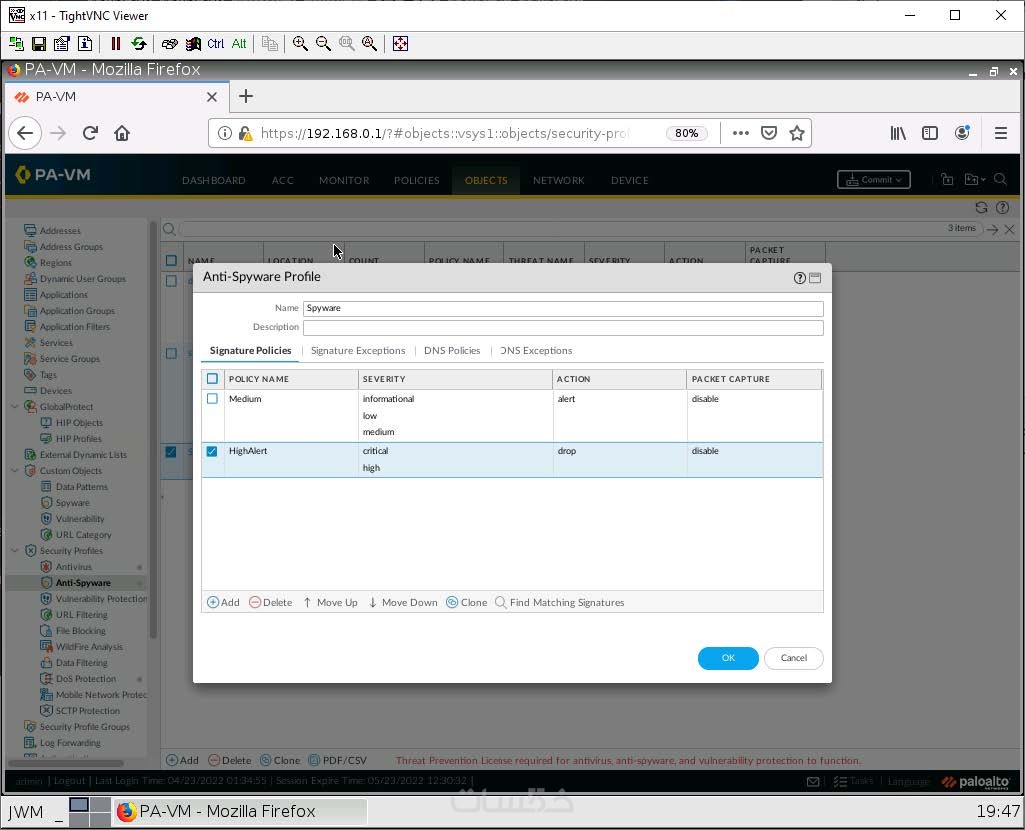Open the NETWORK menu tab
1025x830 pixels.
tap(559, 180)
